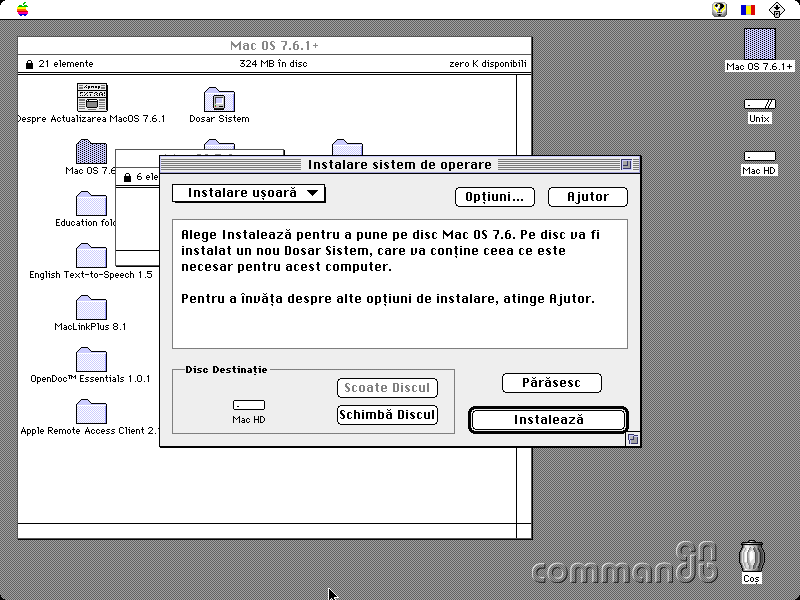This screenshot has width=800, height=600.
Task: Click the installer window zoom box
Action: (x=626, y=164)
